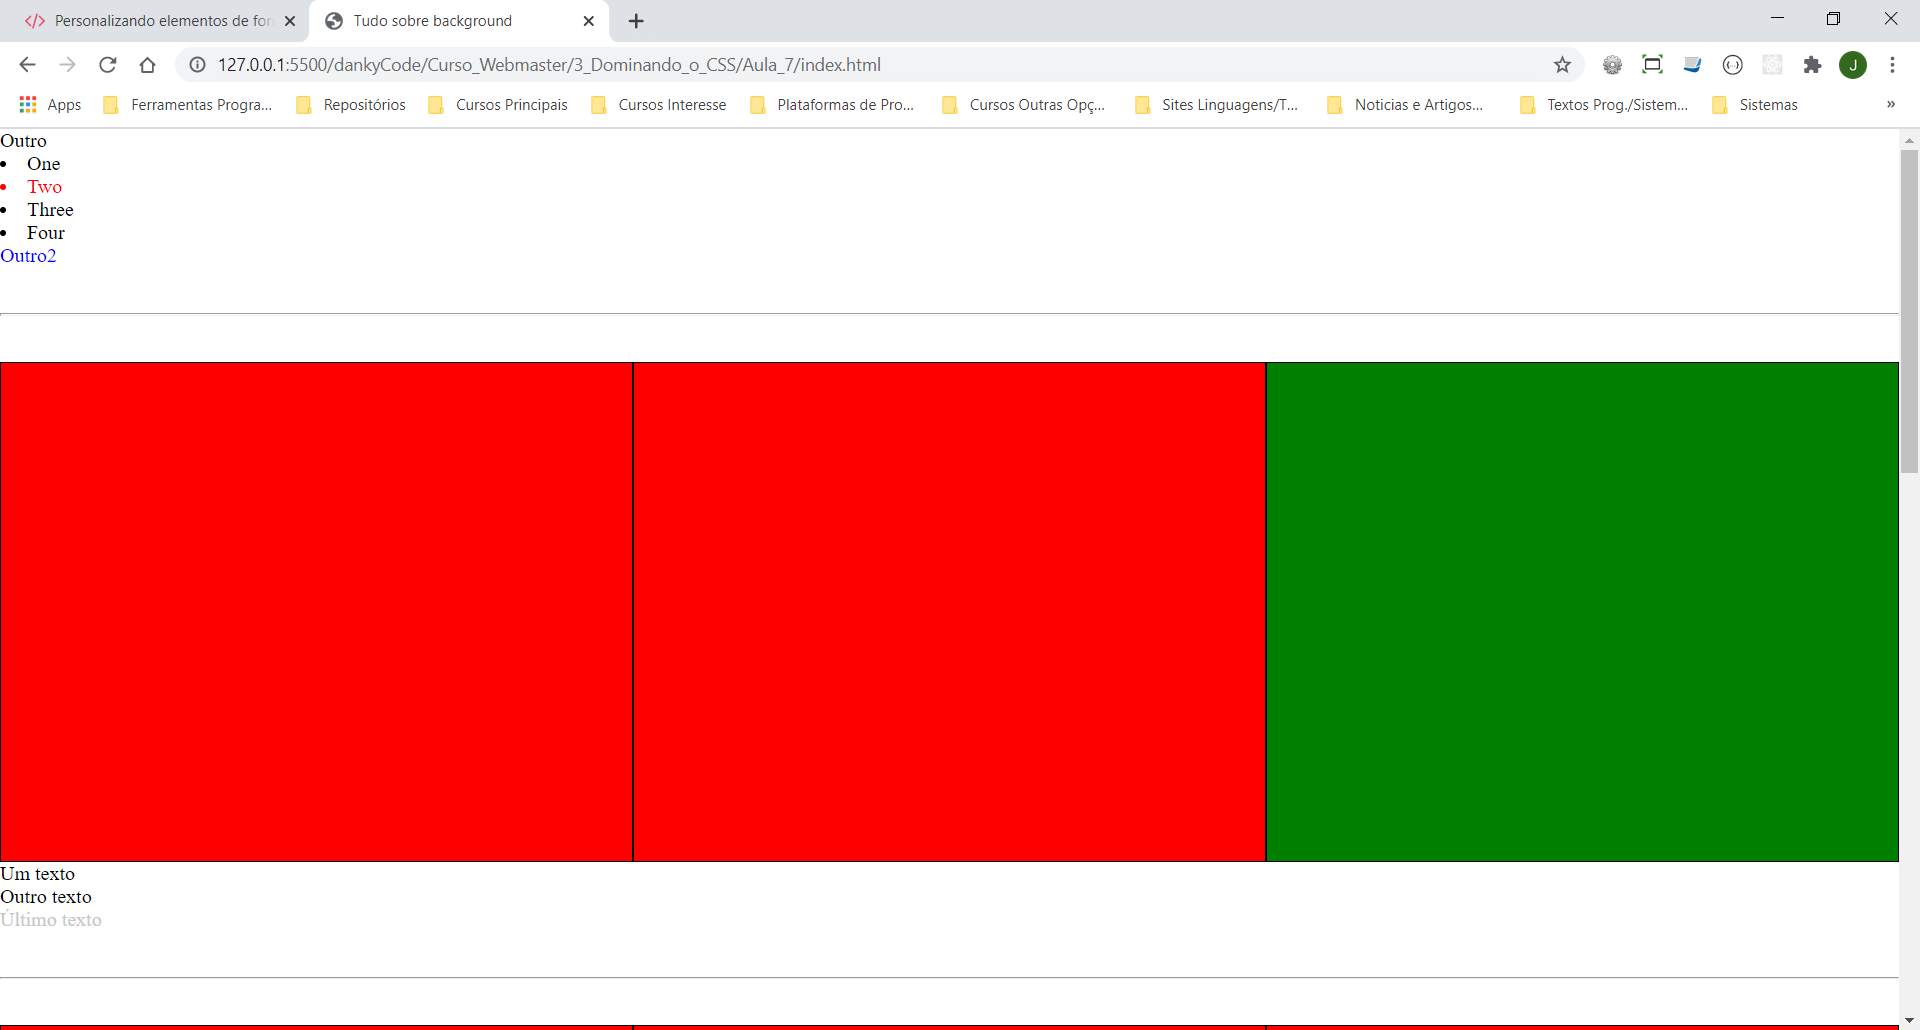Click the blue 'Outro2' text
The image size is (1920, 1030).
(28, 256)
